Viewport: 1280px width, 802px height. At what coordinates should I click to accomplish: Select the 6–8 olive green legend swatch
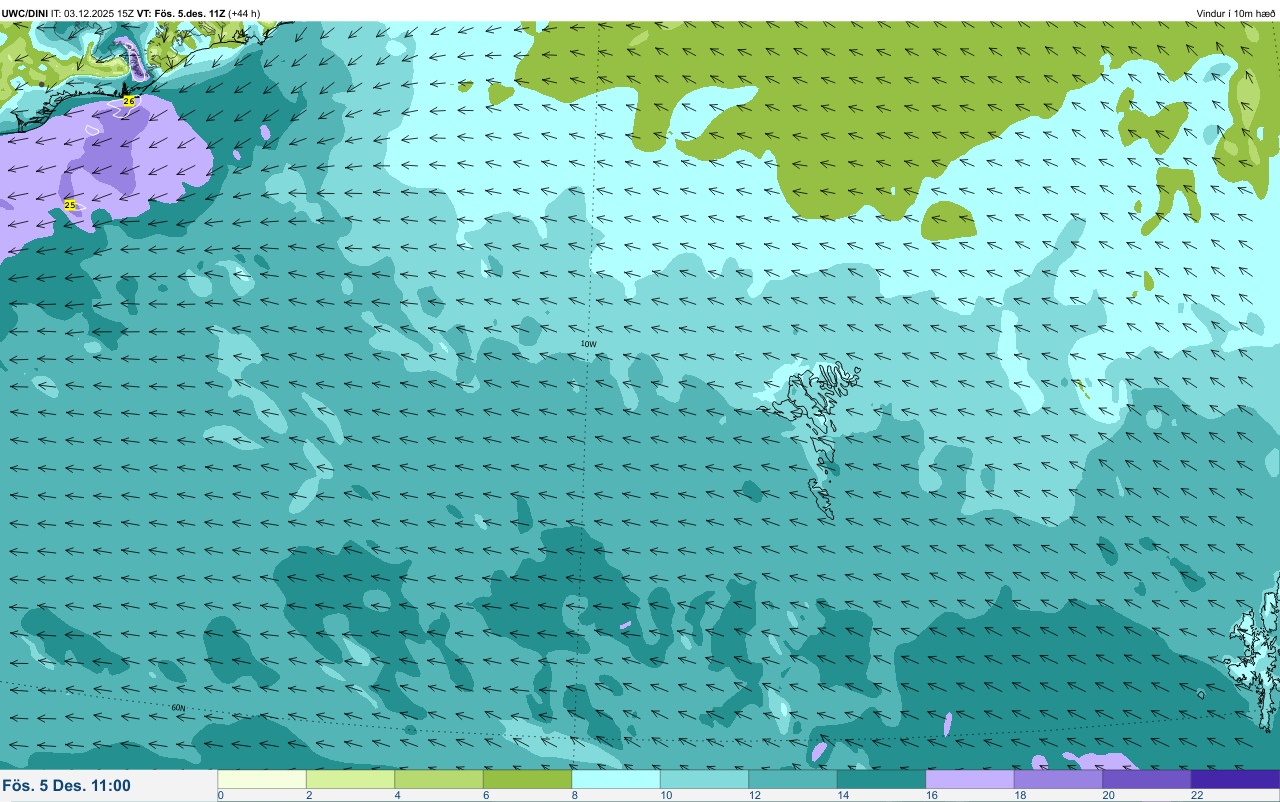click(x=527, y=779)
